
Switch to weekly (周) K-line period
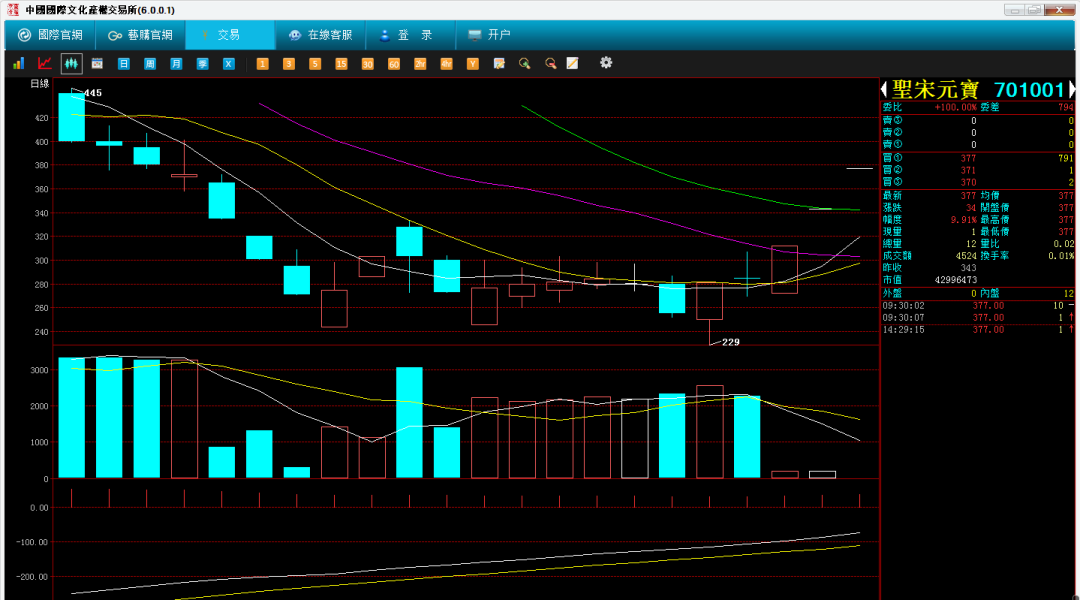click(x=149, y=63)
